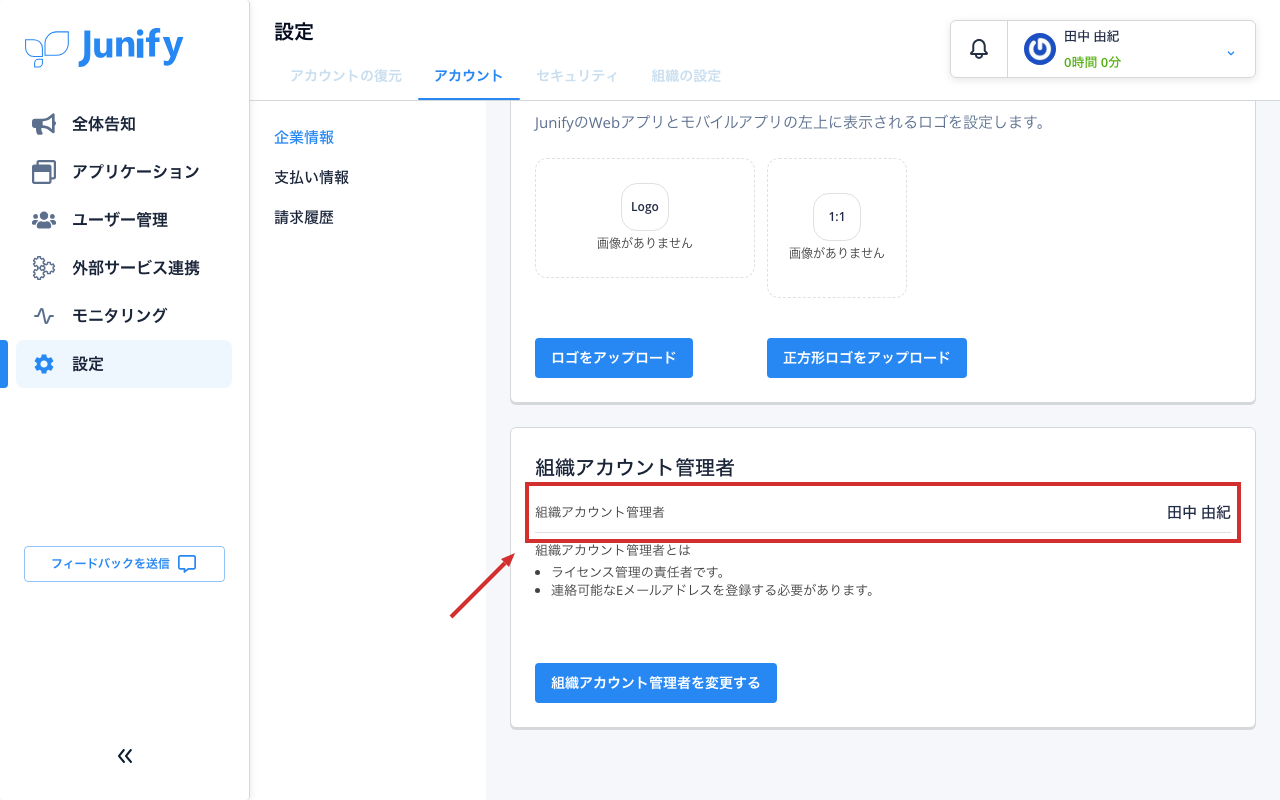The width and height of the screenshot is (1280, 800).
Task: Click the 設定 page title
Action: coord(294,32)
